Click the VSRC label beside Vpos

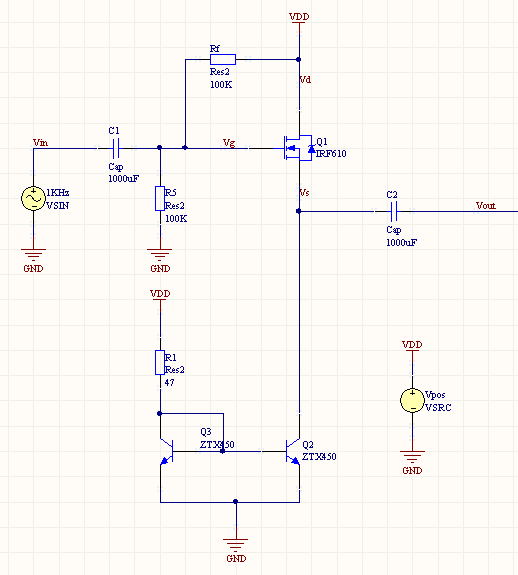coord(438,408)
